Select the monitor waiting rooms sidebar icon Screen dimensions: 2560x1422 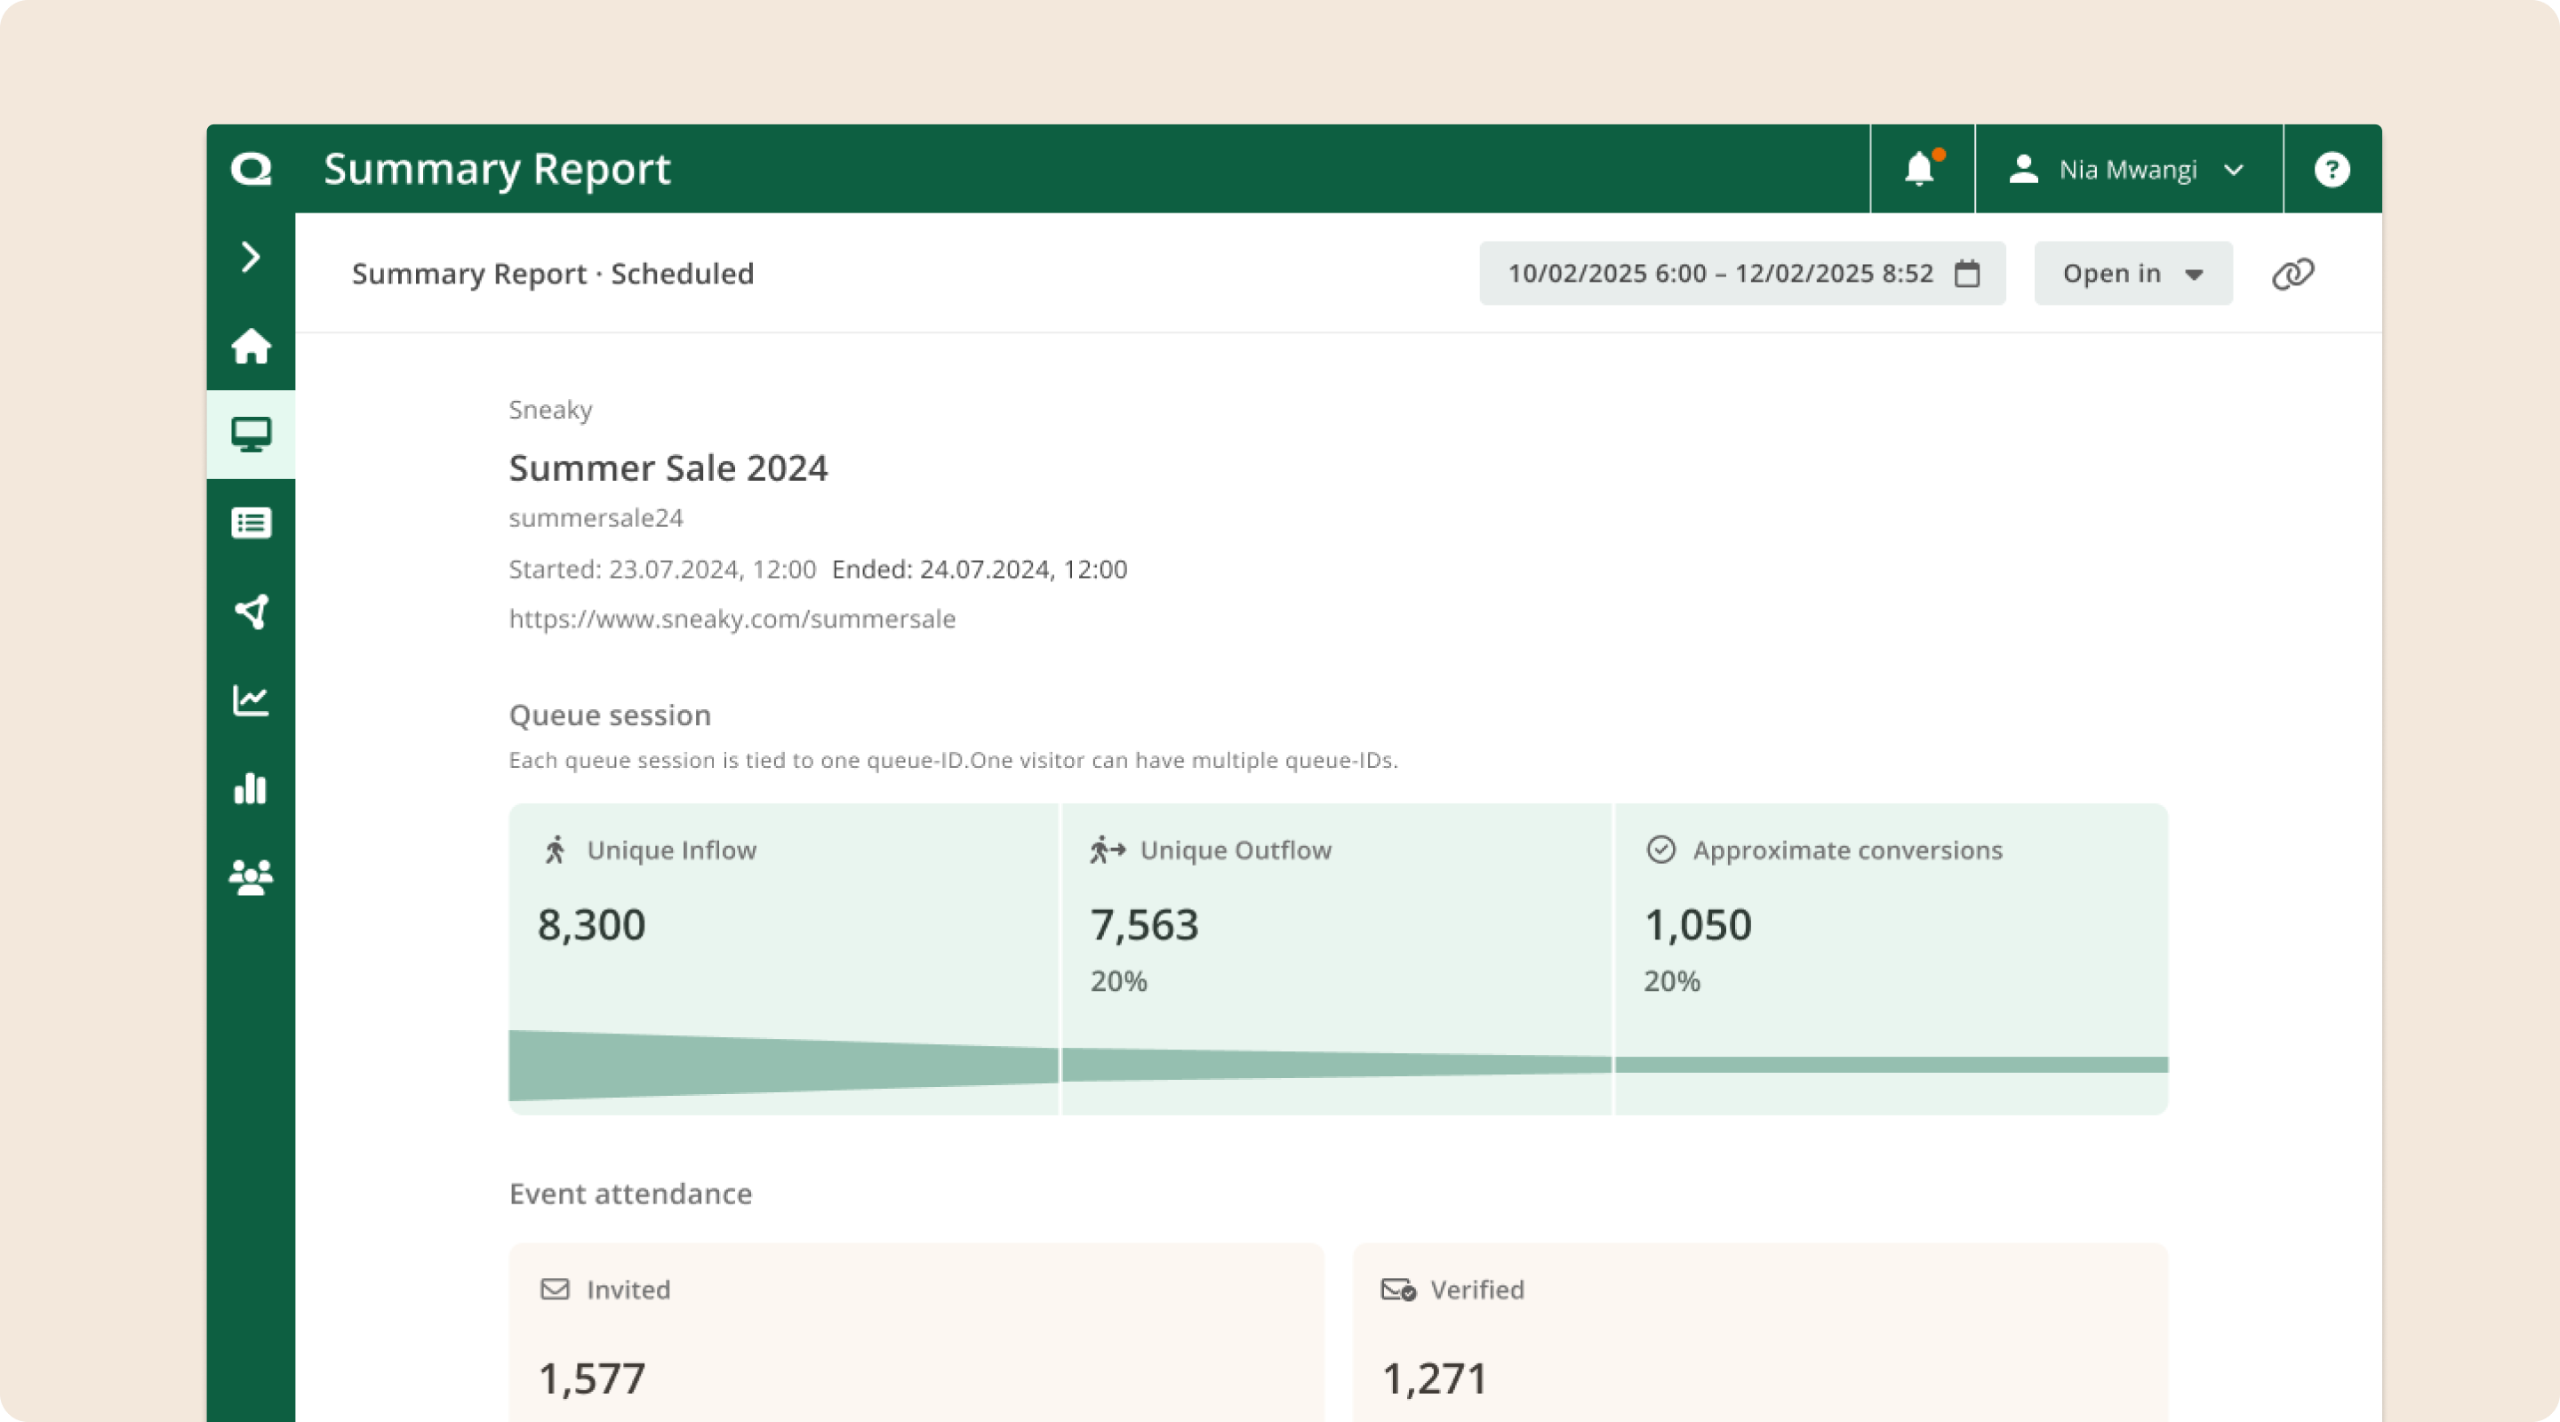[x=251, y=434]
